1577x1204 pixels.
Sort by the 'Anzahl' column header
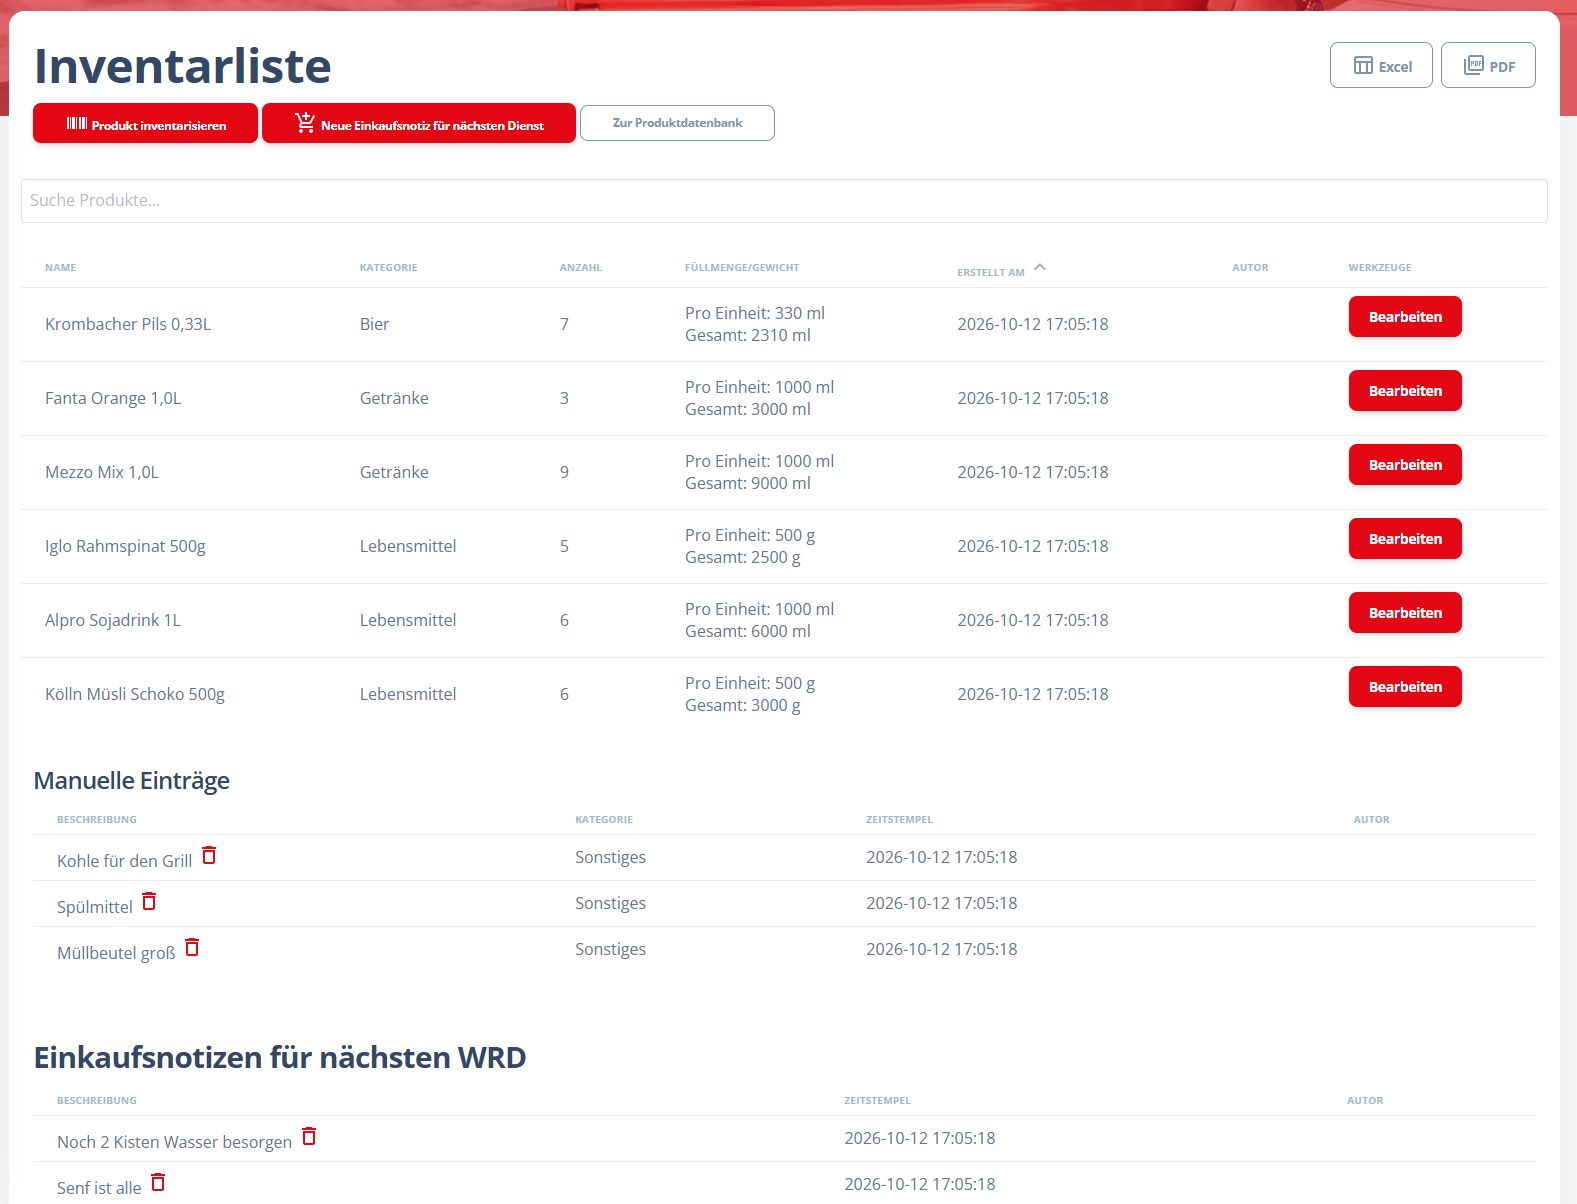pyautogui.click(x=580, y=268)
